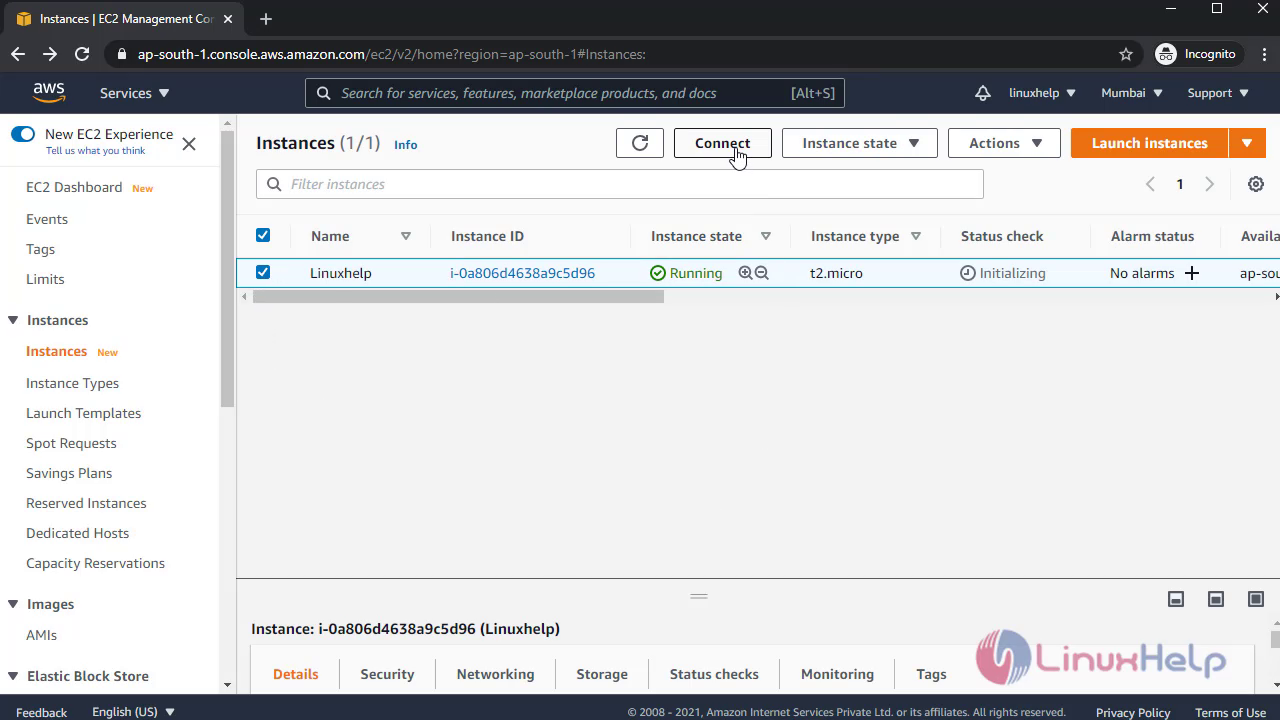The width and height of the screenshot is (1280, 720).
Task: Click the panel resize handle above instance details
Action: pos(699,596)
